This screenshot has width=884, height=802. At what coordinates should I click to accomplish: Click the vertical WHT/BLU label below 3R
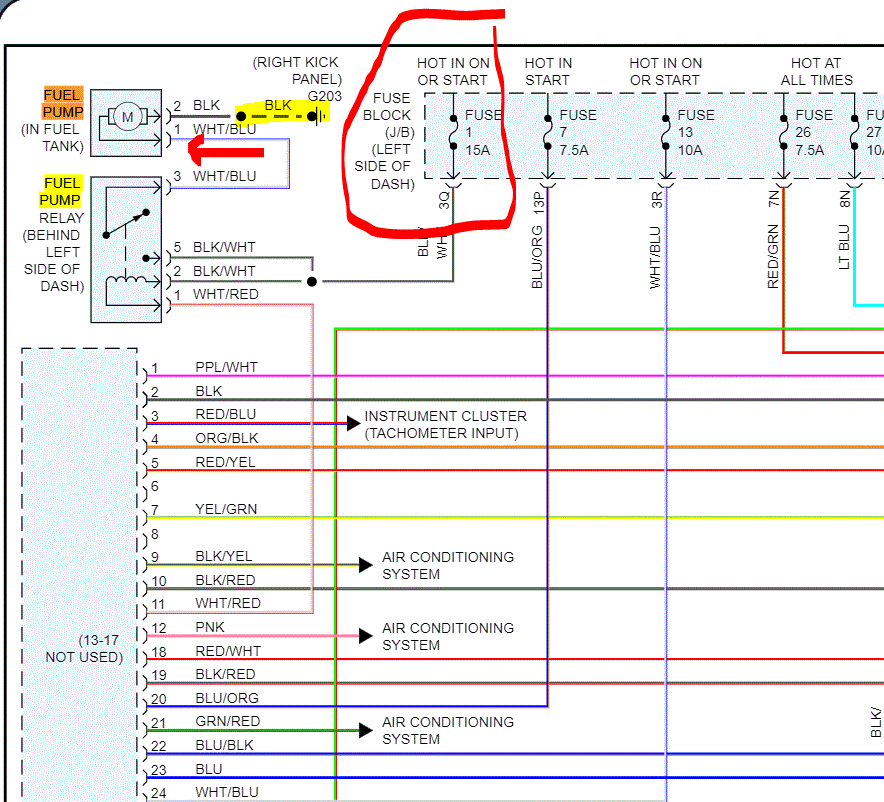pos(655,258)
